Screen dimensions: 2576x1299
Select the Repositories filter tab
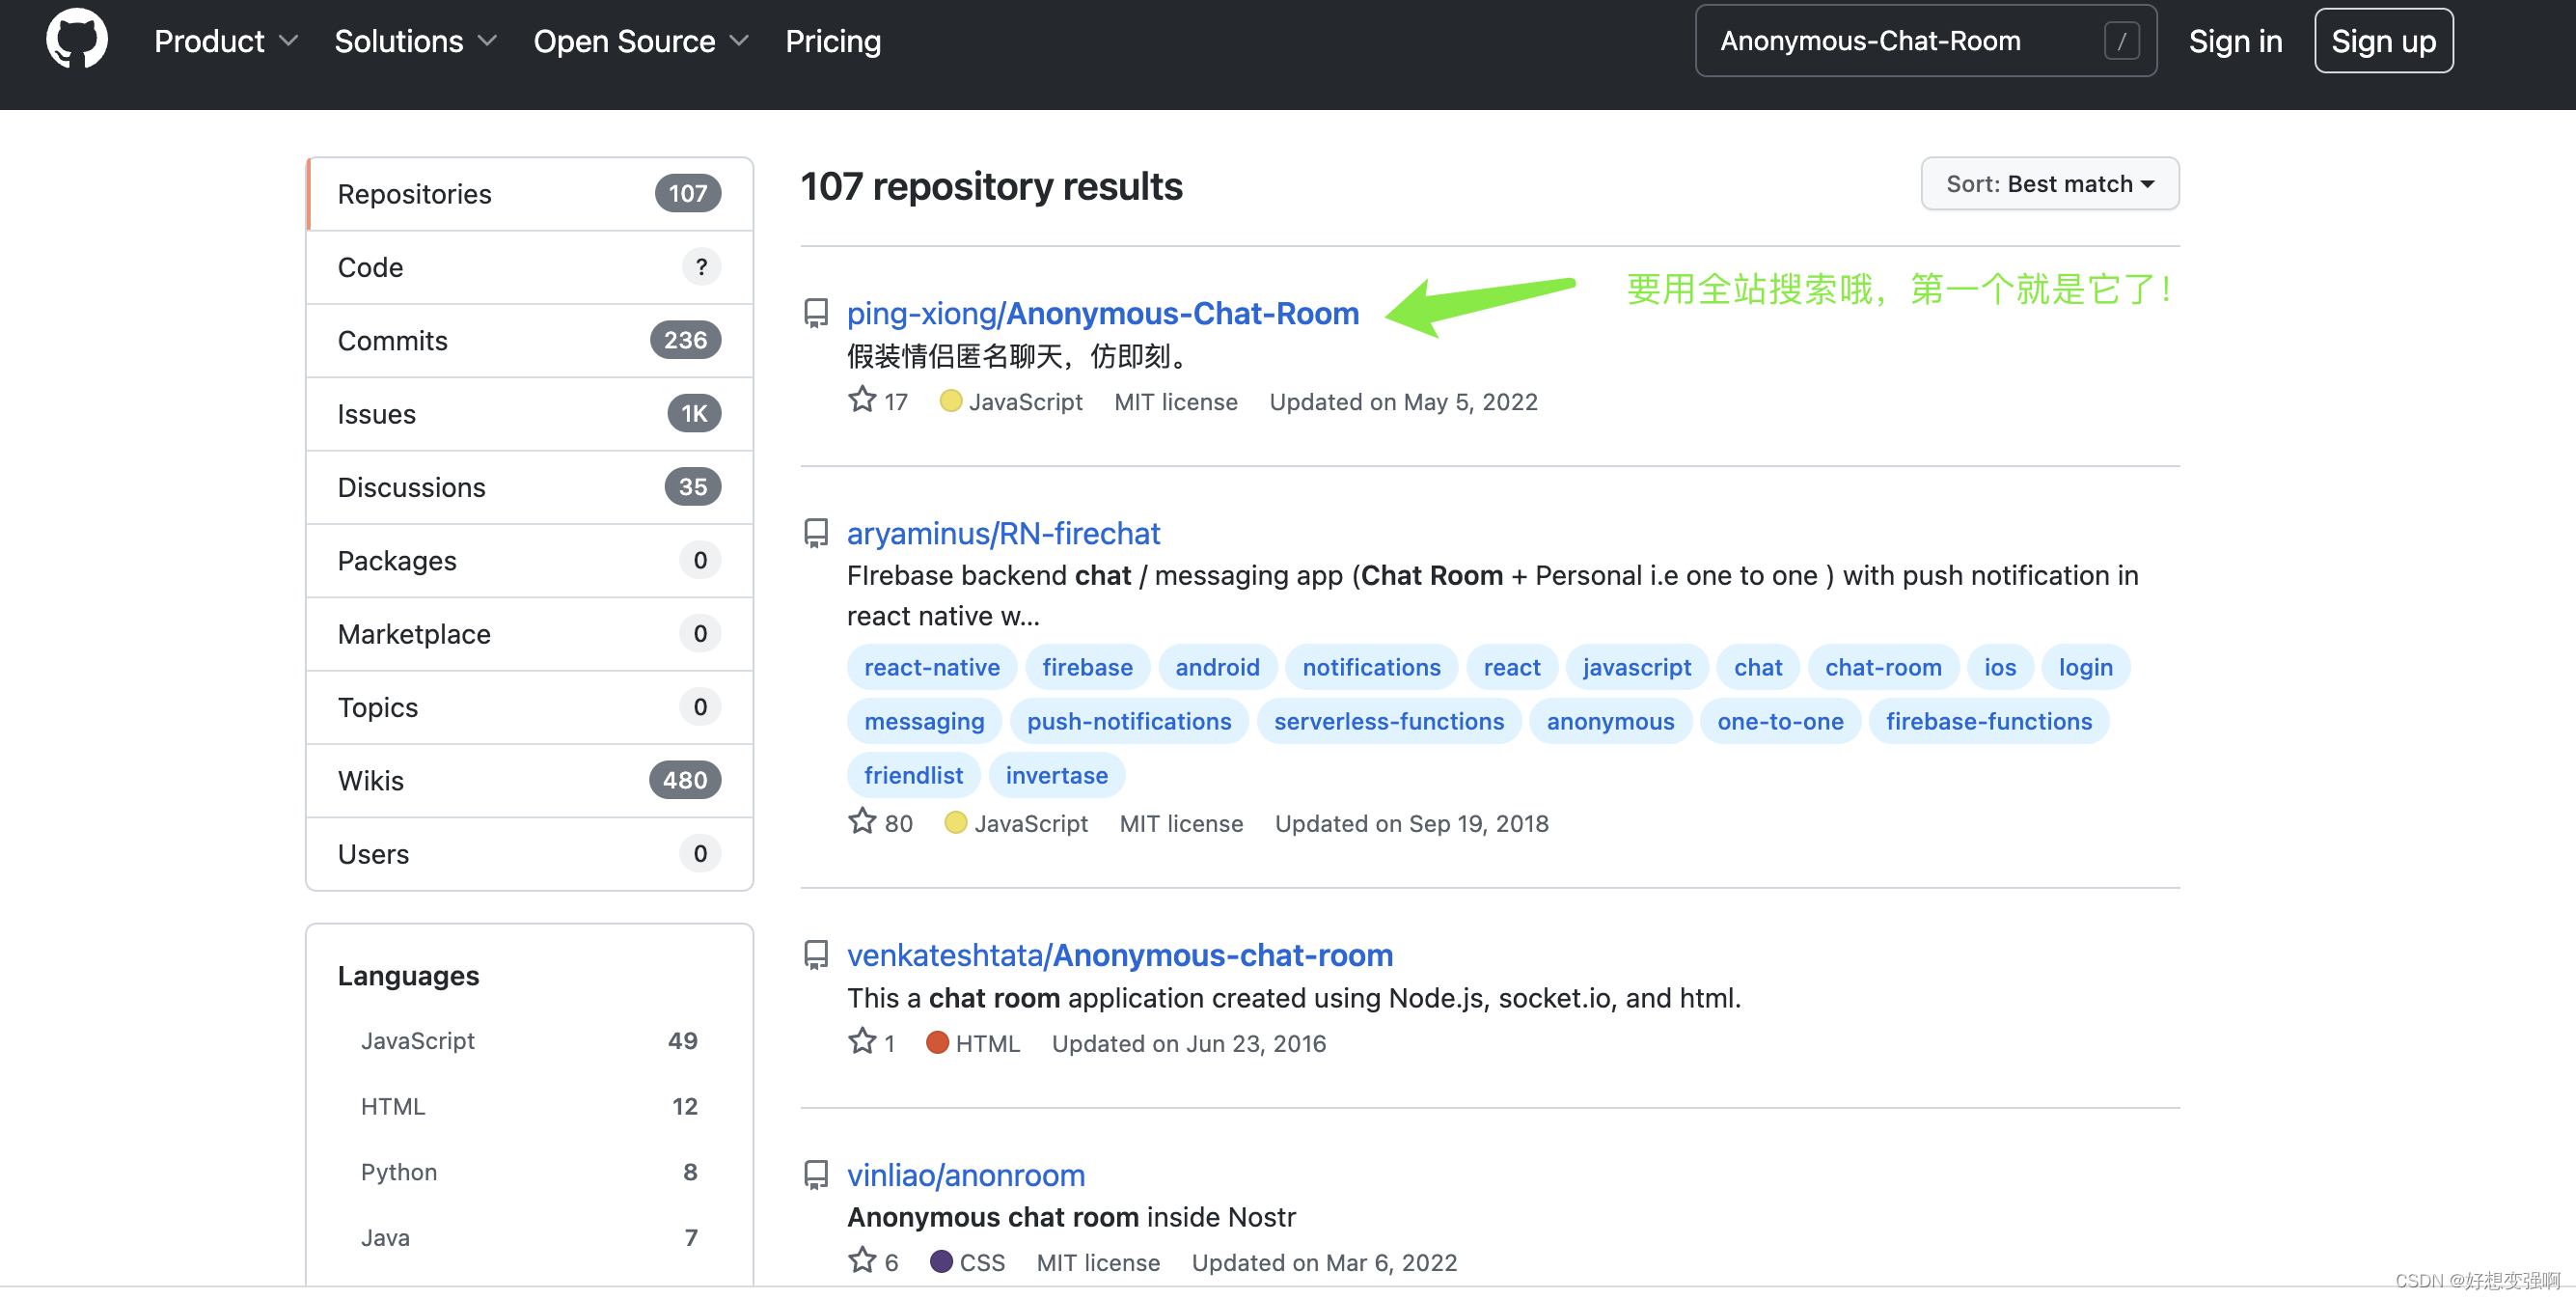529,194
